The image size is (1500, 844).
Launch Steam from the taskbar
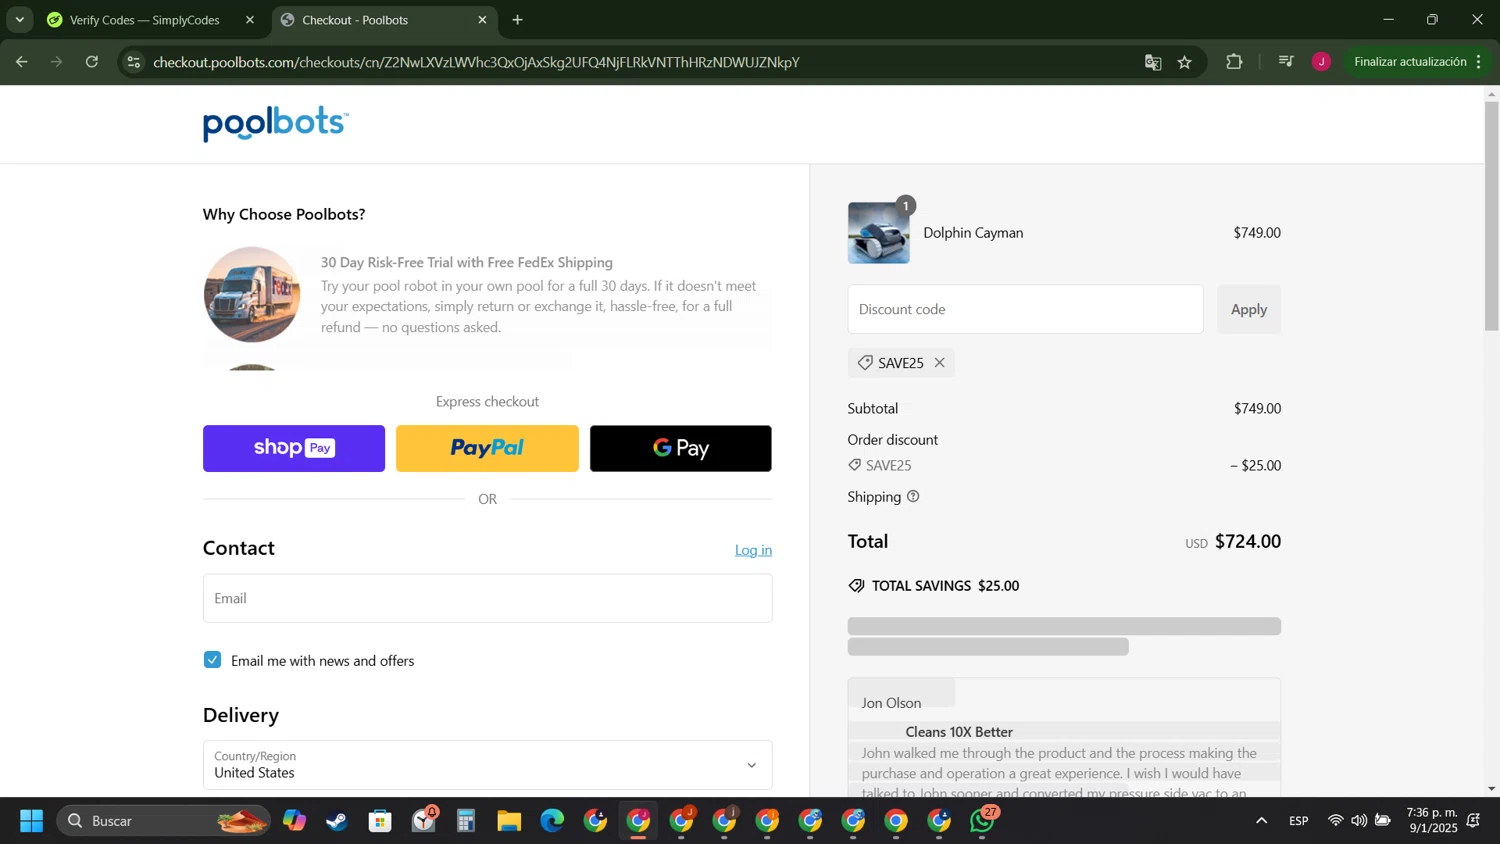(x=337, y=821)
